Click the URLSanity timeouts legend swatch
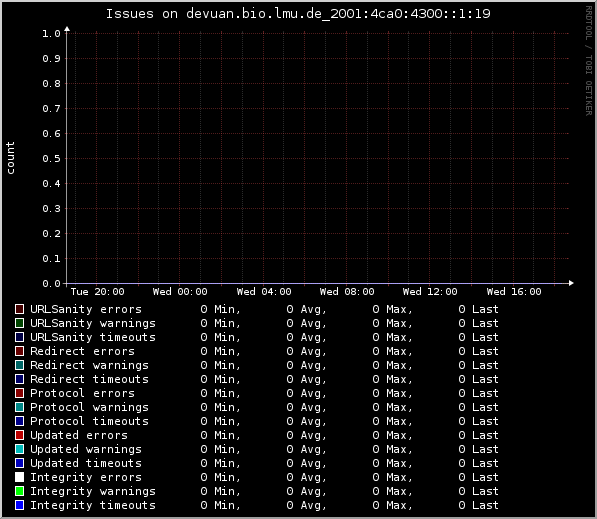 tap(19, 337)
